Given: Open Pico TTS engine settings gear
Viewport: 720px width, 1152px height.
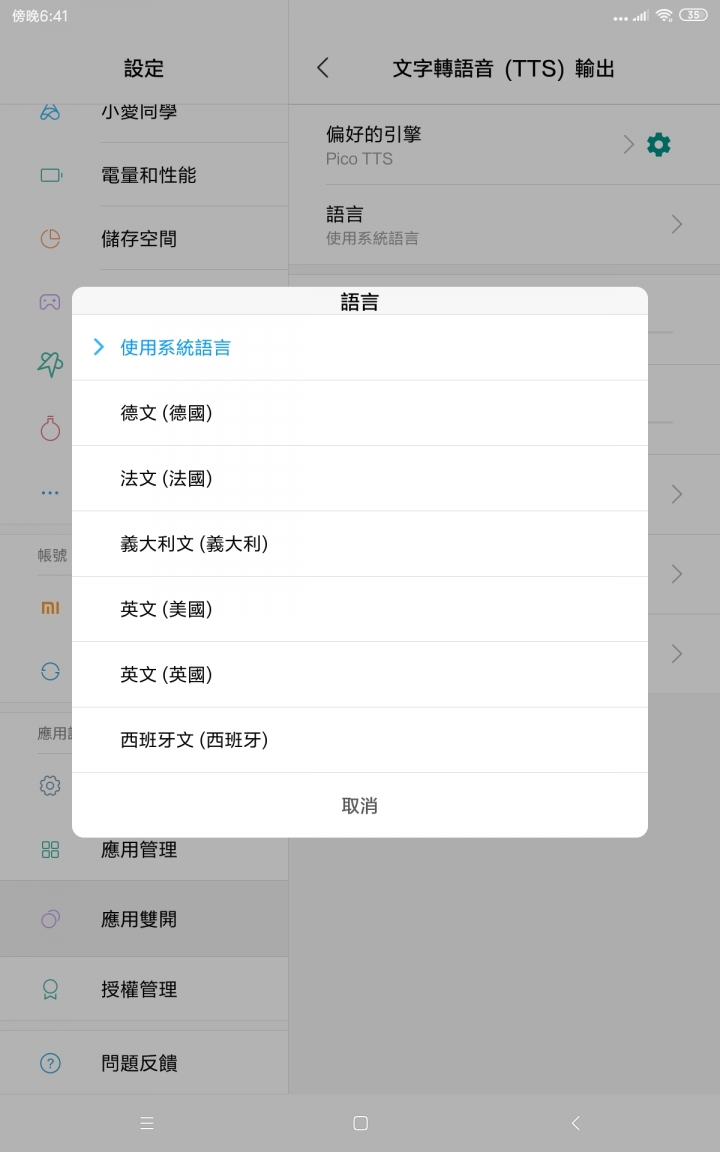Looking at the screenshot, I should pos(658,145).
